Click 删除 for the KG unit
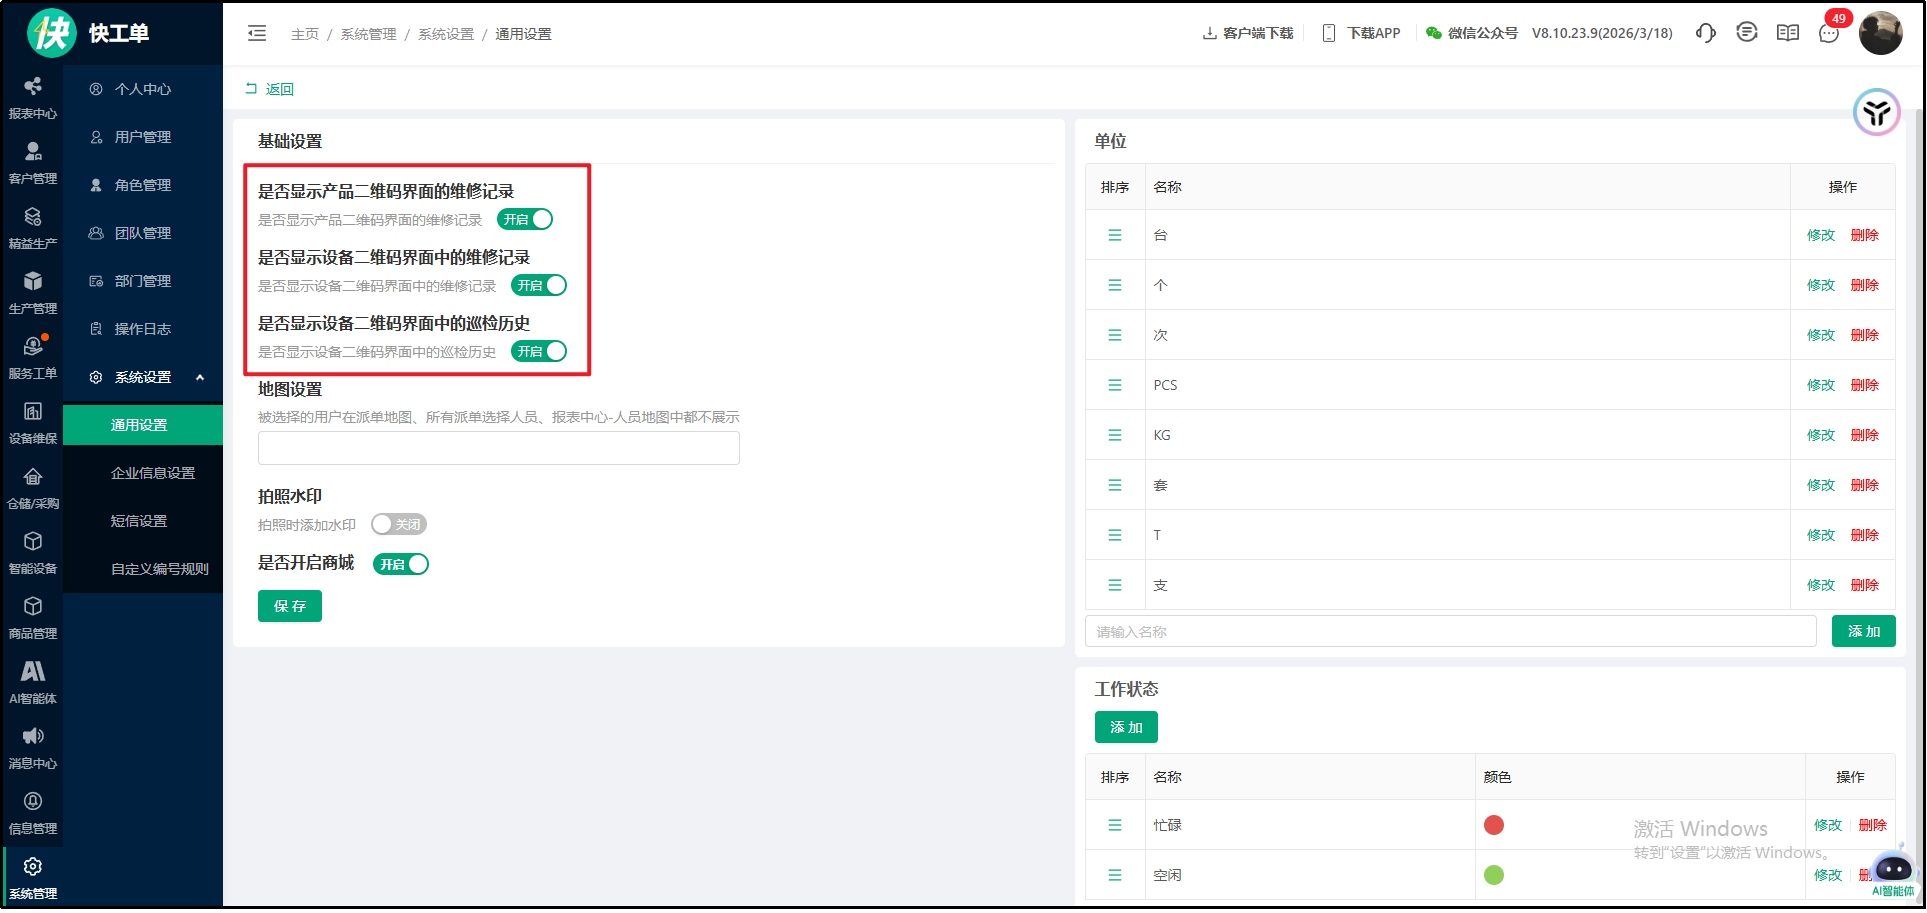Image resolution: width=1927 pixels, height=913 pixels. 1864,435
